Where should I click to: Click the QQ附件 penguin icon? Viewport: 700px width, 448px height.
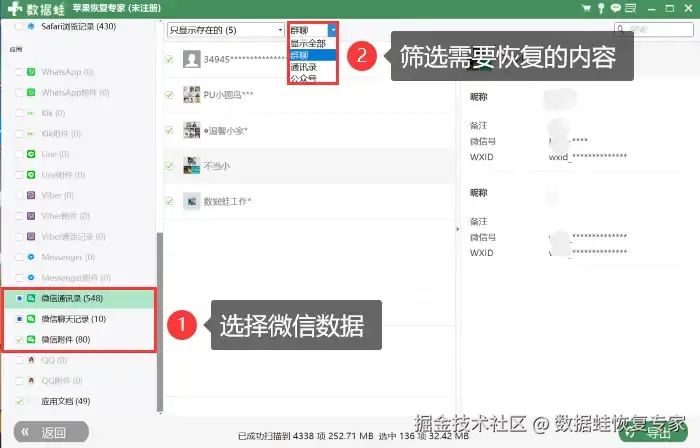pos(31,380)
